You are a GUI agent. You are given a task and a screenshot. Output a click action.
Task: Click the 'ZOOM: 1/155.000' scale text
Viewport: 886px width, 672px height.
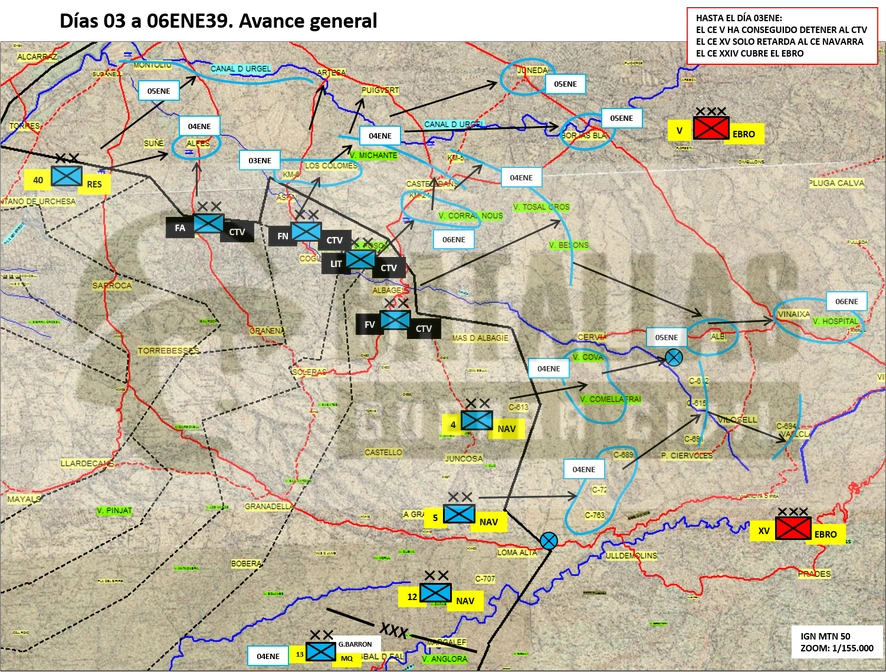(836, 648)
